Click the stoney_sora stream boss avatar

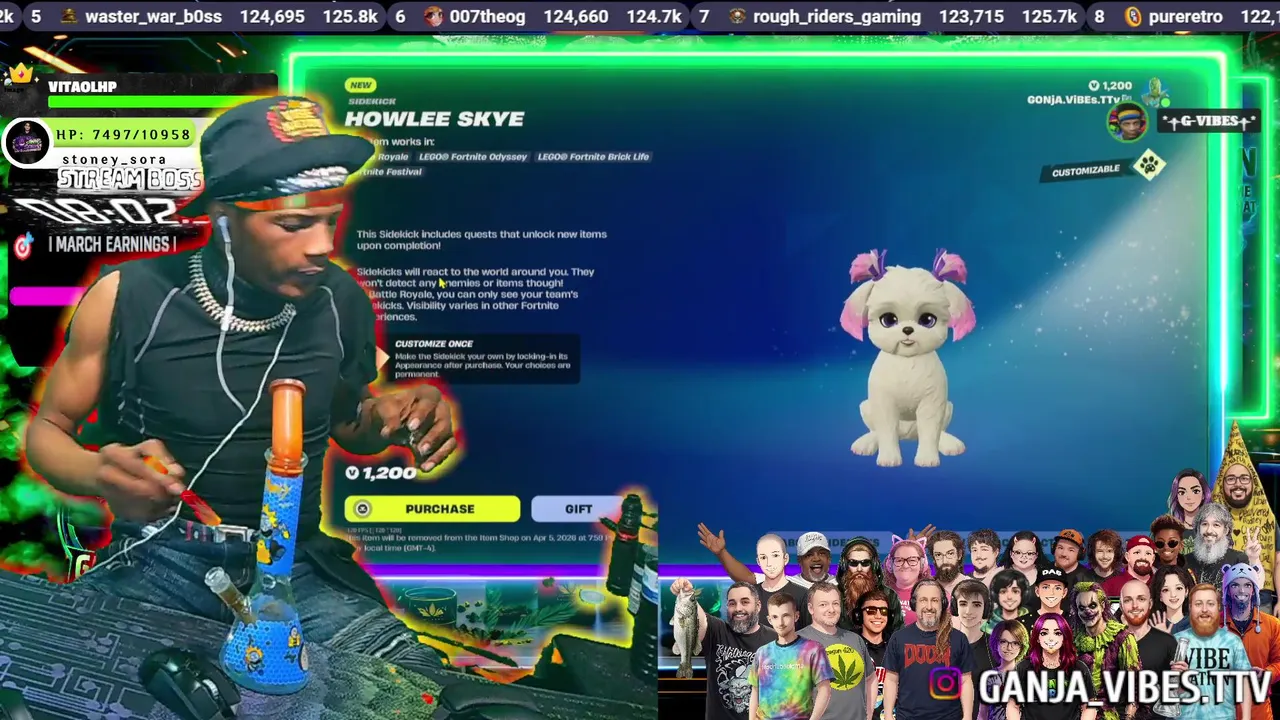pos(27,143)
